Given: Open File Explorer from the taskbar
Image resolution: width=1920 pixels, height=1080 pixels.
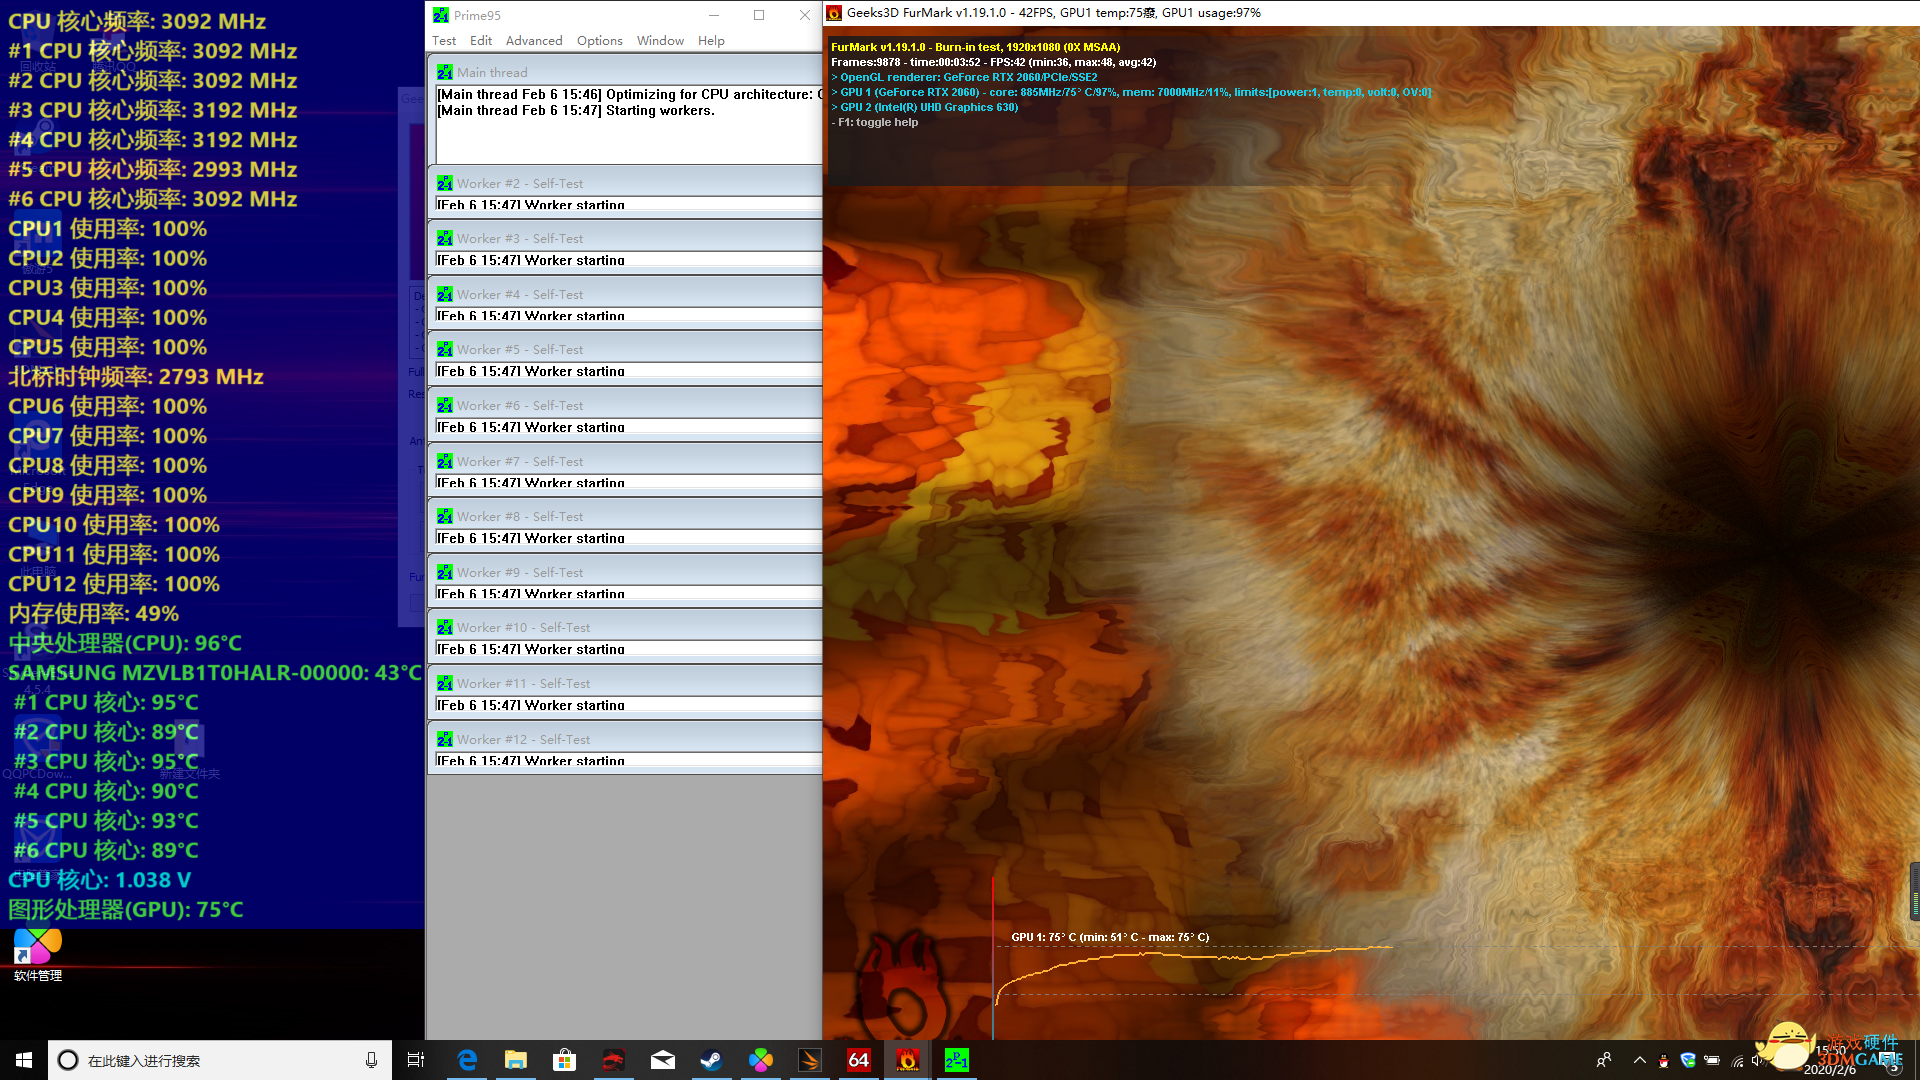Looking at the screenshot, I should coord(516,1060).
